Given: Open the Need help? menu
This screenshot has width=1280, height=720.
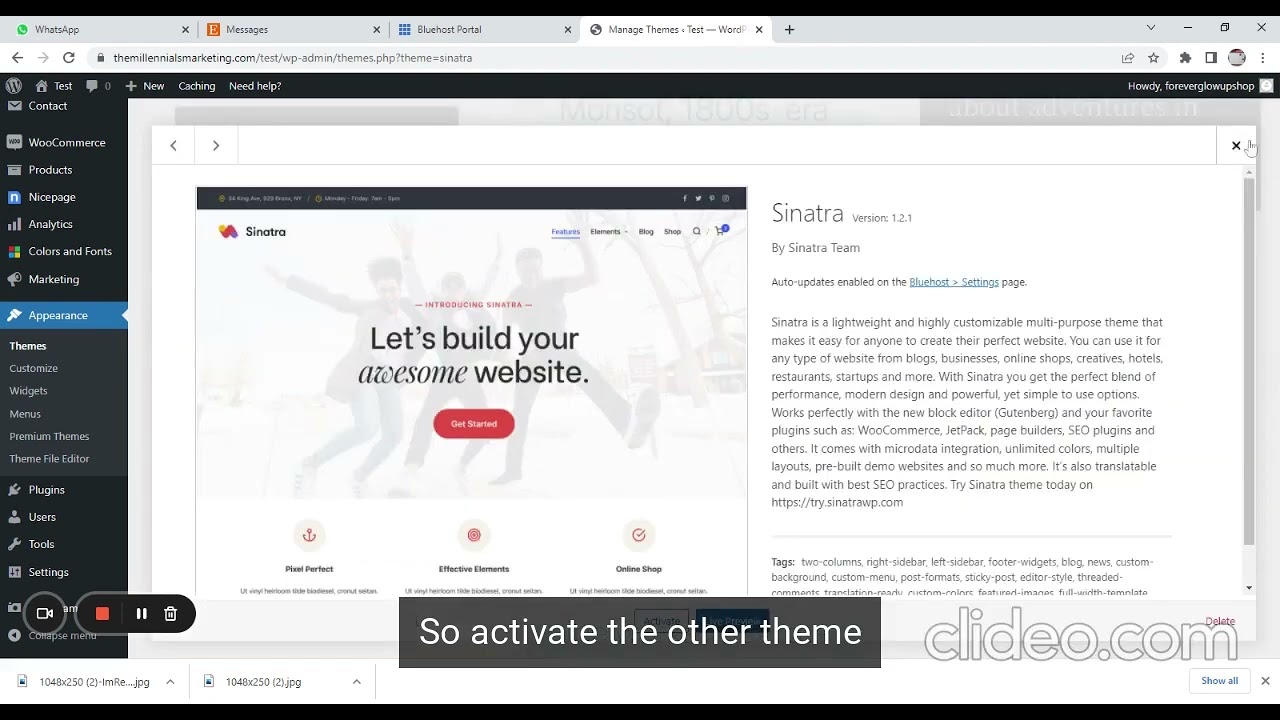Looking at the screenshot, I should tap(255, 86).
